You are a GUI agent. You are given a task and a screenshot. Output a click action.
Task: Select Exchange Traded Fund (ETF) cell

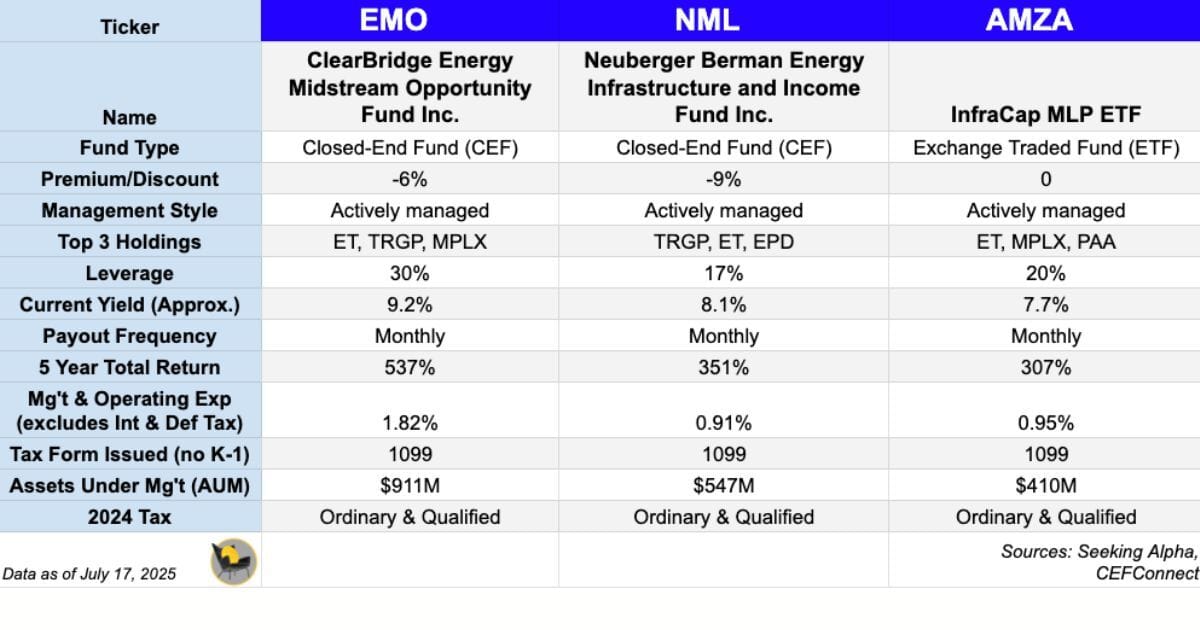(x=1045, y=148)
